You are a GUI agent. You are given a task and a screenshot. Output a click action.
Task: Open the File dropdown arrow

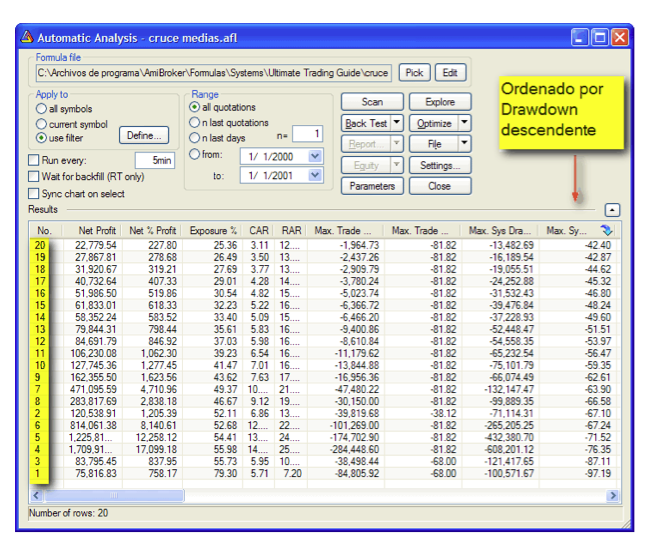465,143
